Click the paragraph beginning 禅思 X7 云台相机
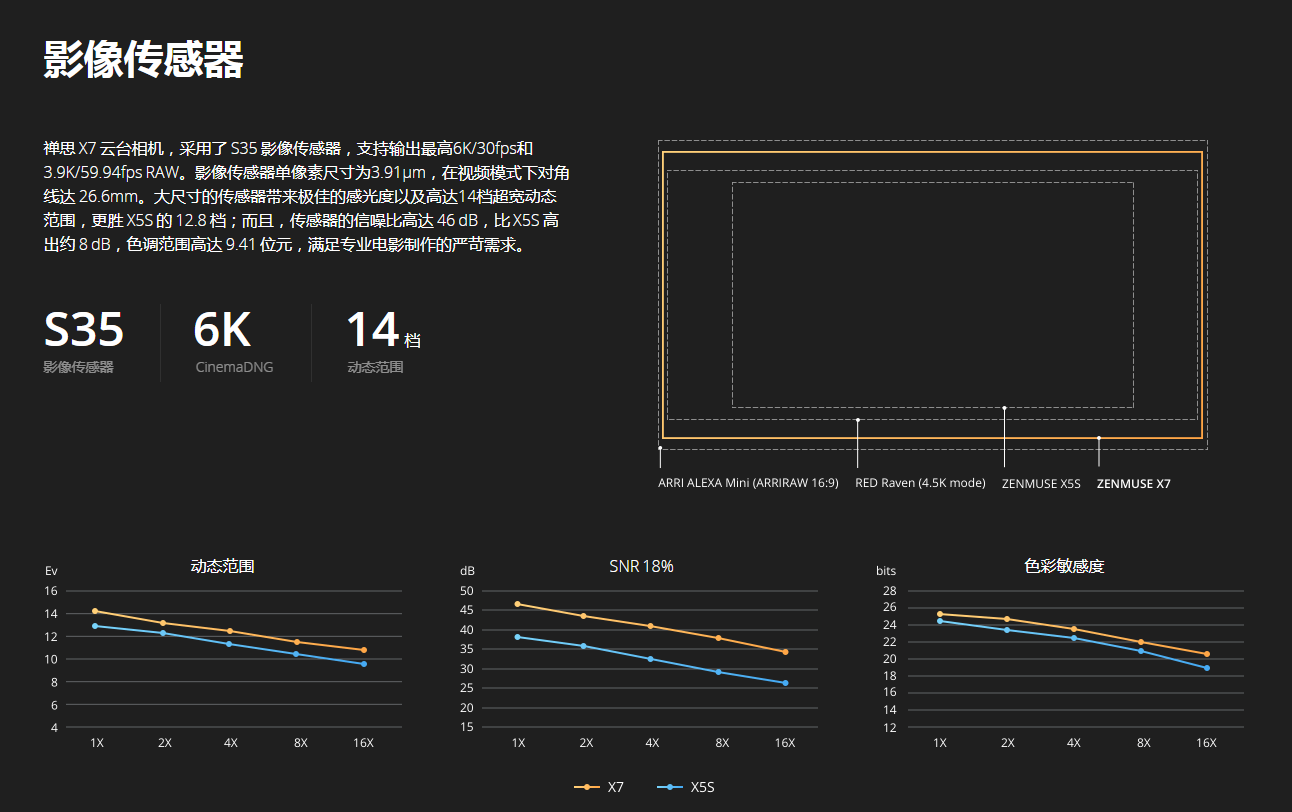 coord(307,196)
